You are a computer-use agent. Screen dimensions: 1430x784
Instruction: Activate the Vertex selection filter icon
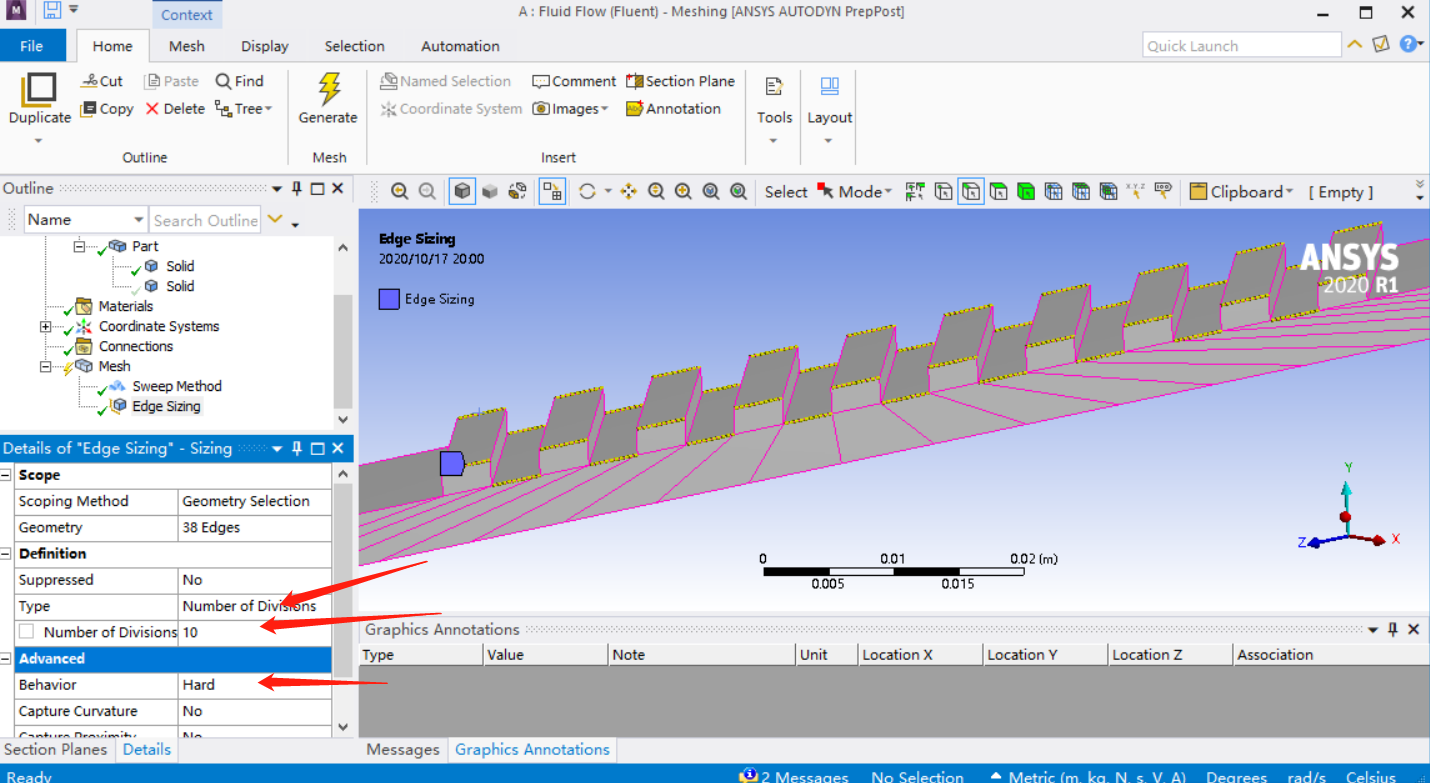coord(943,191)
